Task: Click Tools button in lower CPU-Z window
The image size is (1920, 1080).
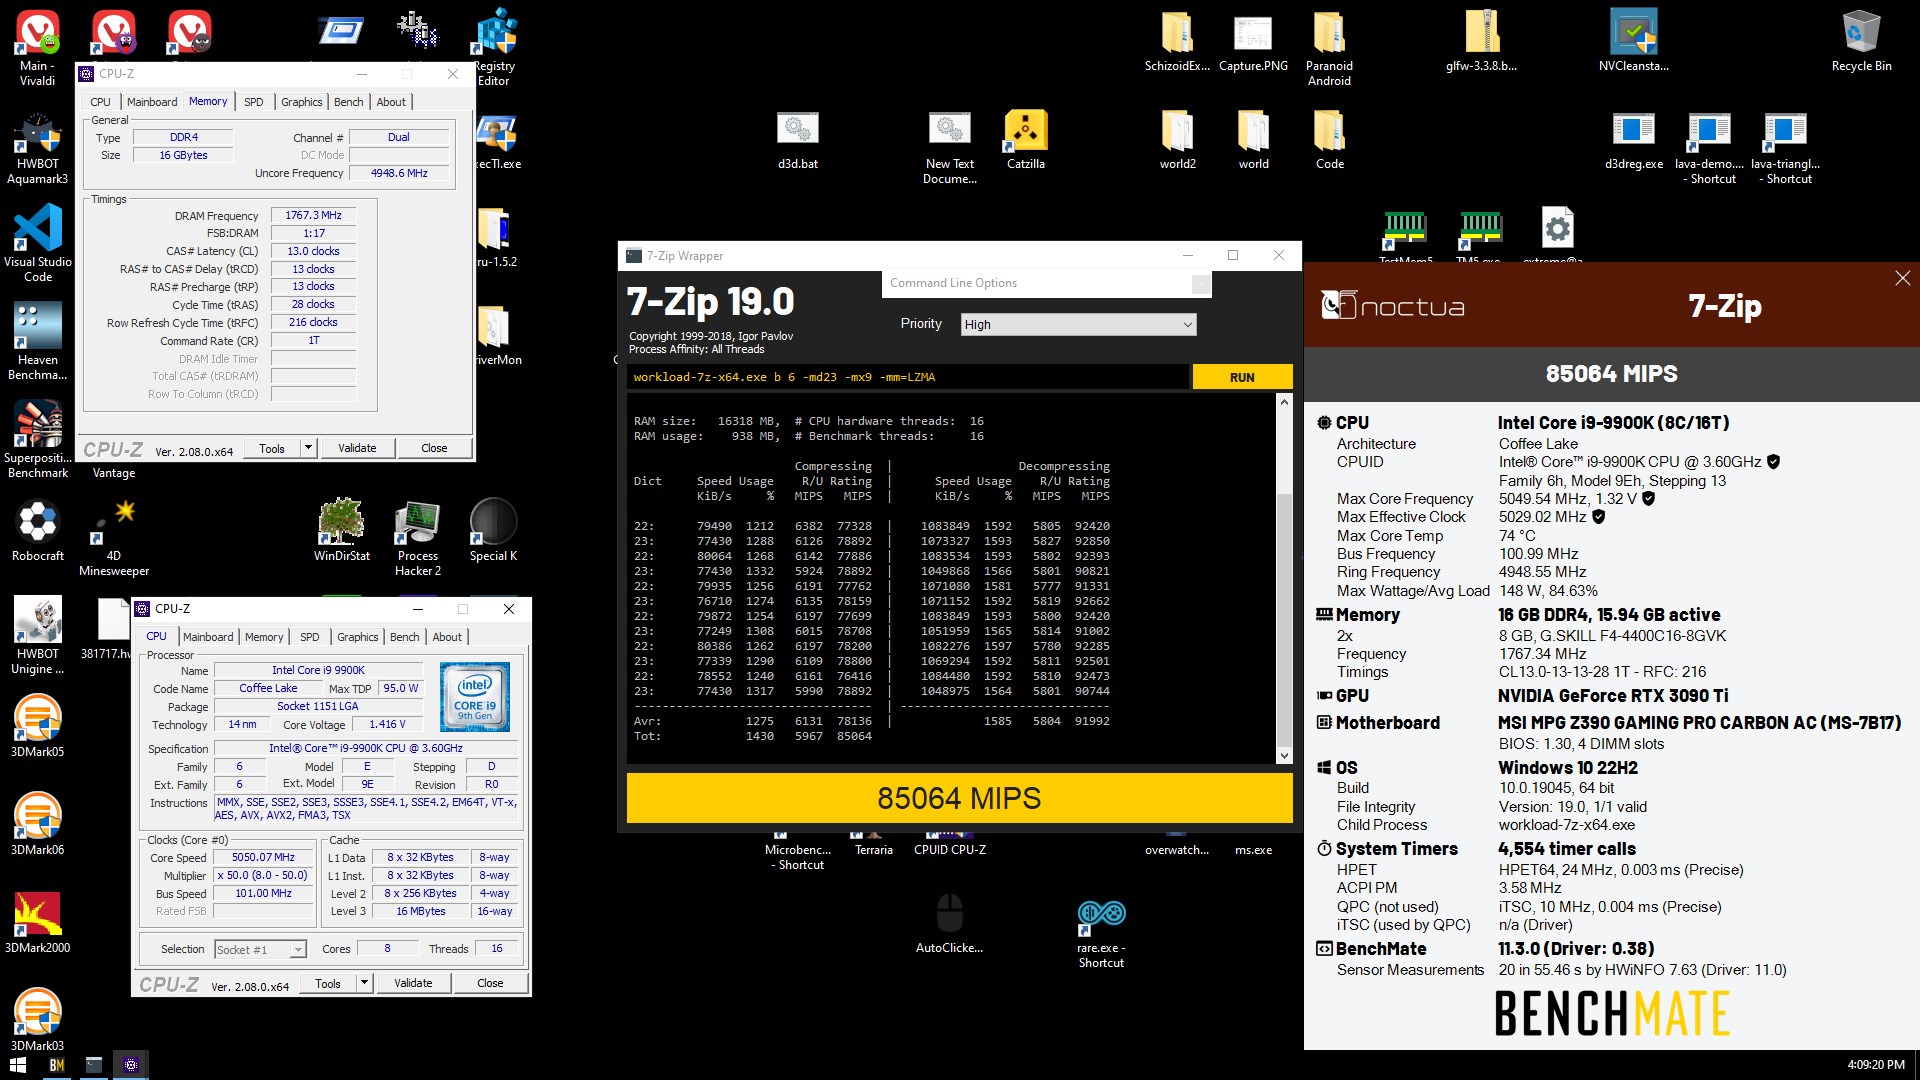Action: [x=328, y=983]
